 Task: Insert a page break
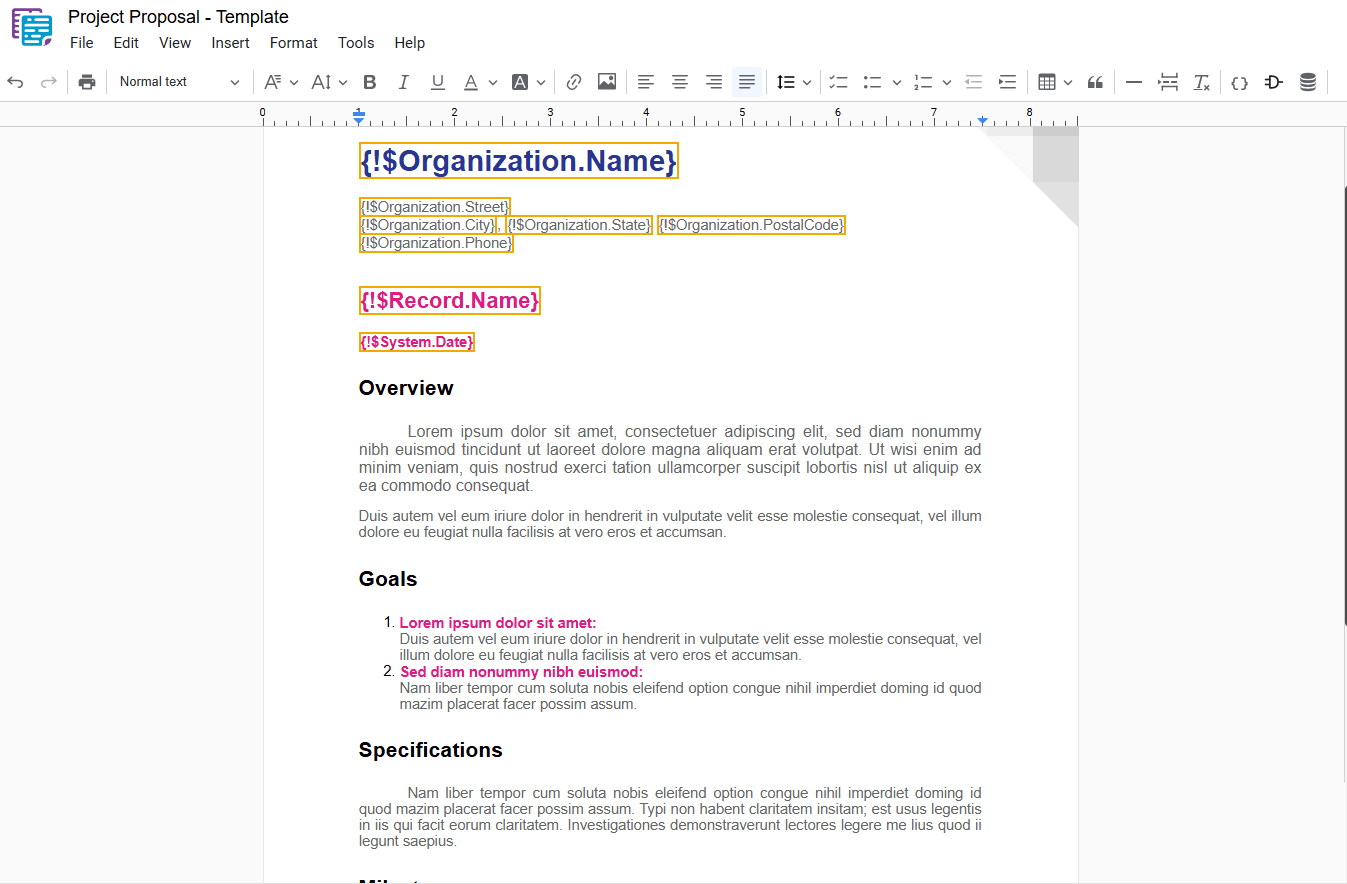click(1168, 82)
